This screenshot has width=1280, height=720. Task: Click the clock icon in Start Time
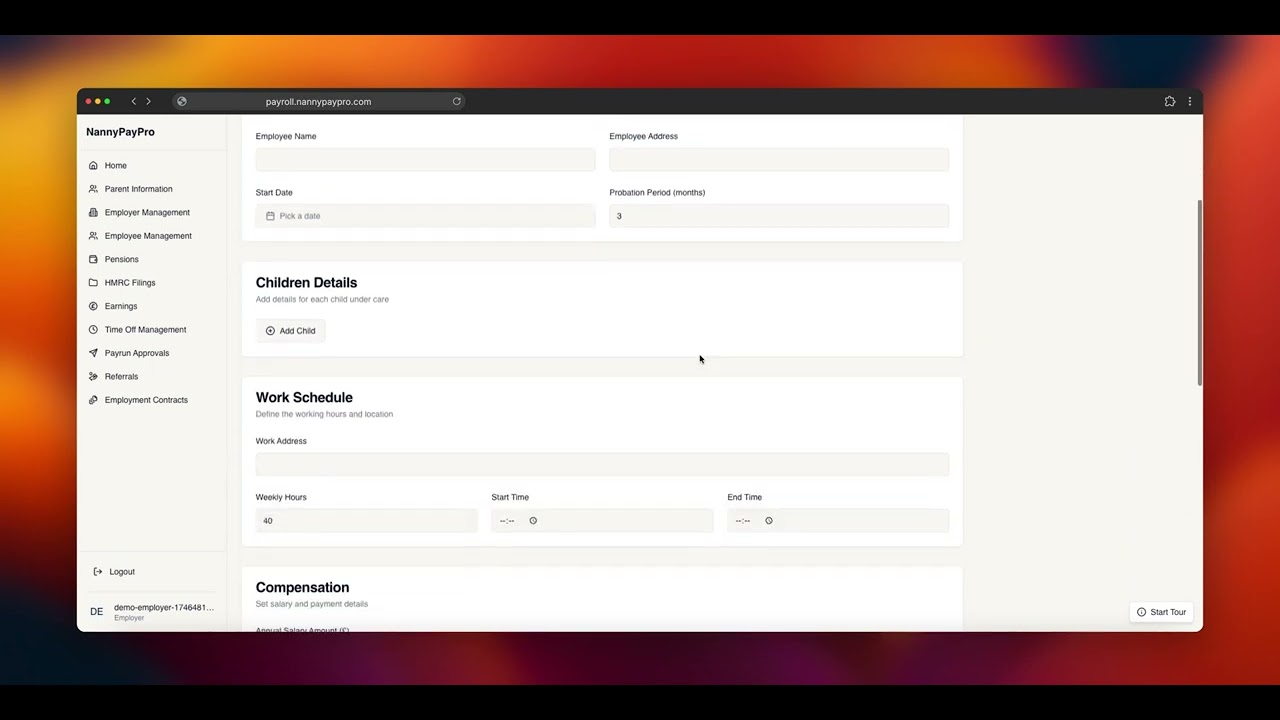pyautogui.click(x=533, y=520)
